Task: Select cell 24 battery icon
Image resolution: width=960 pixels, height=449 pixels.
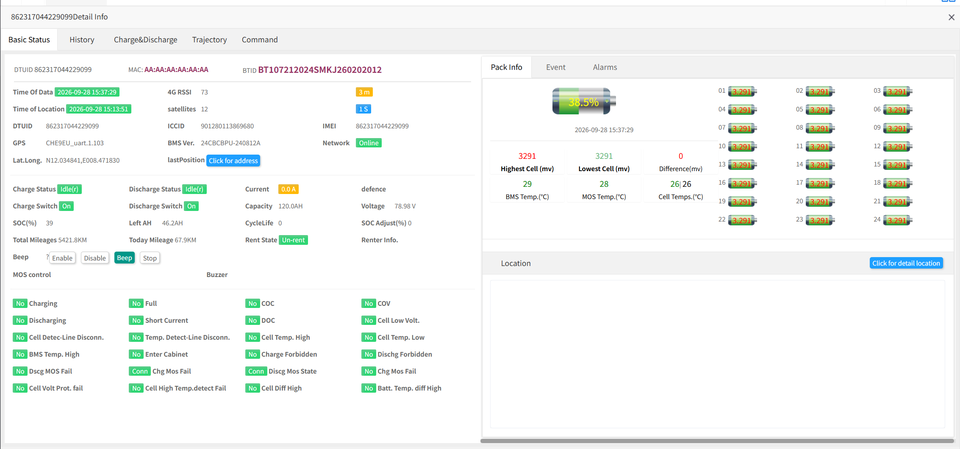Action: pos(898,220)
